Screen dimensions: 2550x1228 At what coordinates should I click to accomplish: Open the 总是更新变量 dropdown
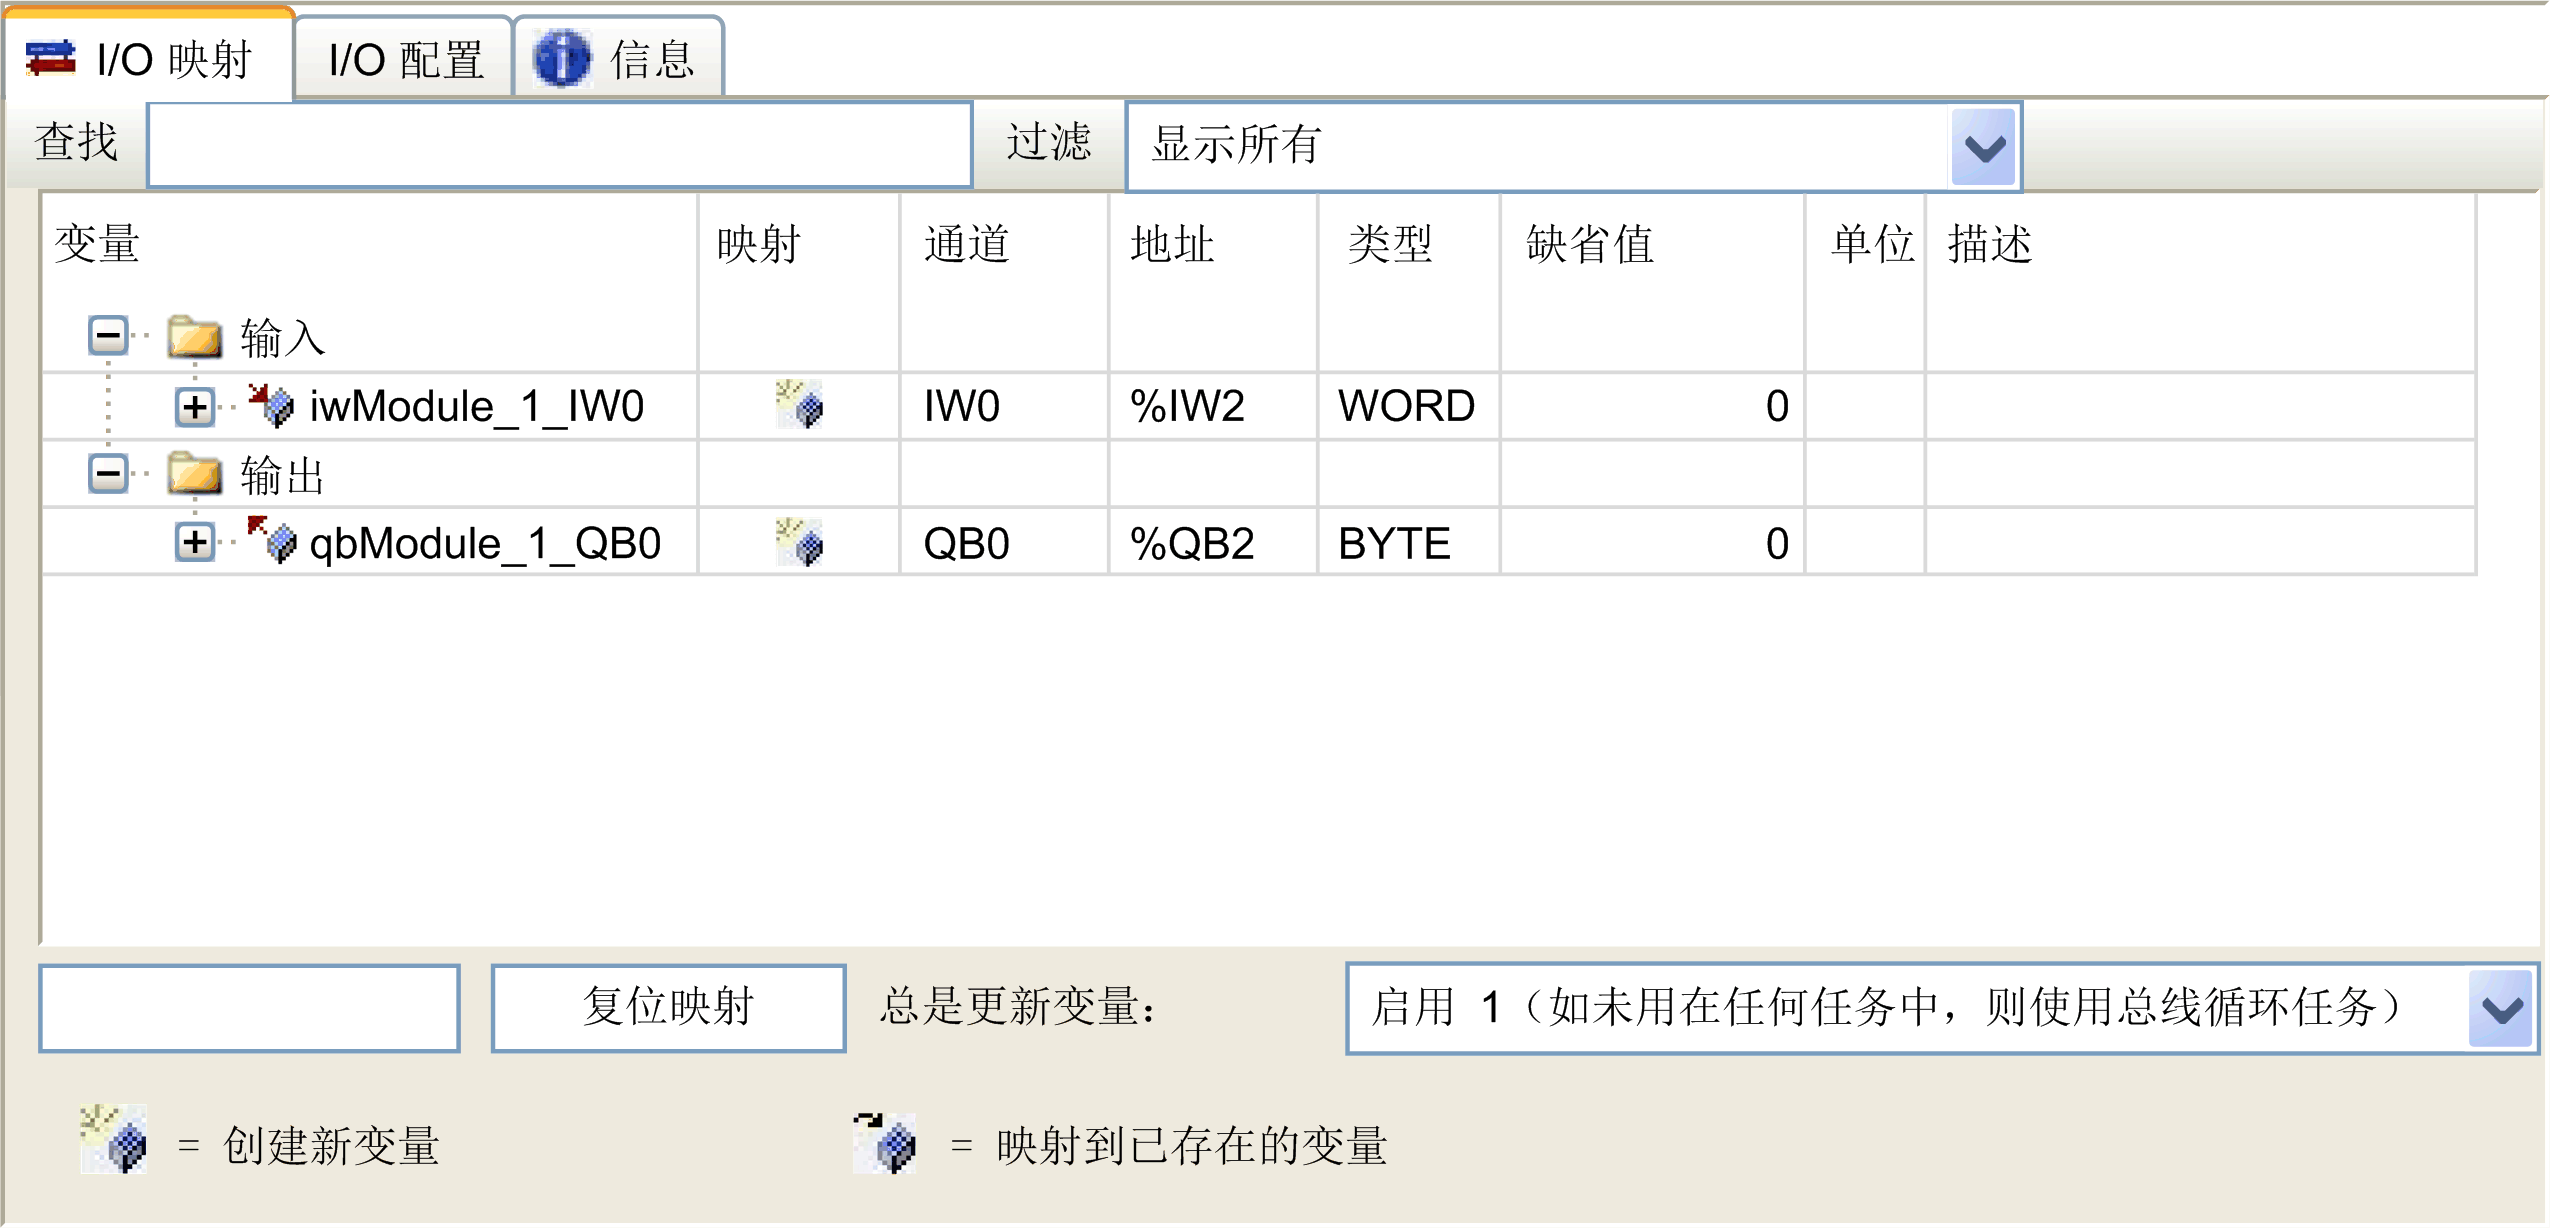point(2501,1009)
